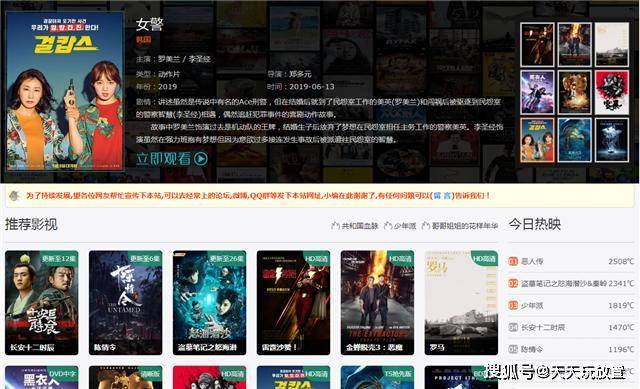
Task: Click the flame icon before 共和国血脉
Action: (x=336, y=225)
